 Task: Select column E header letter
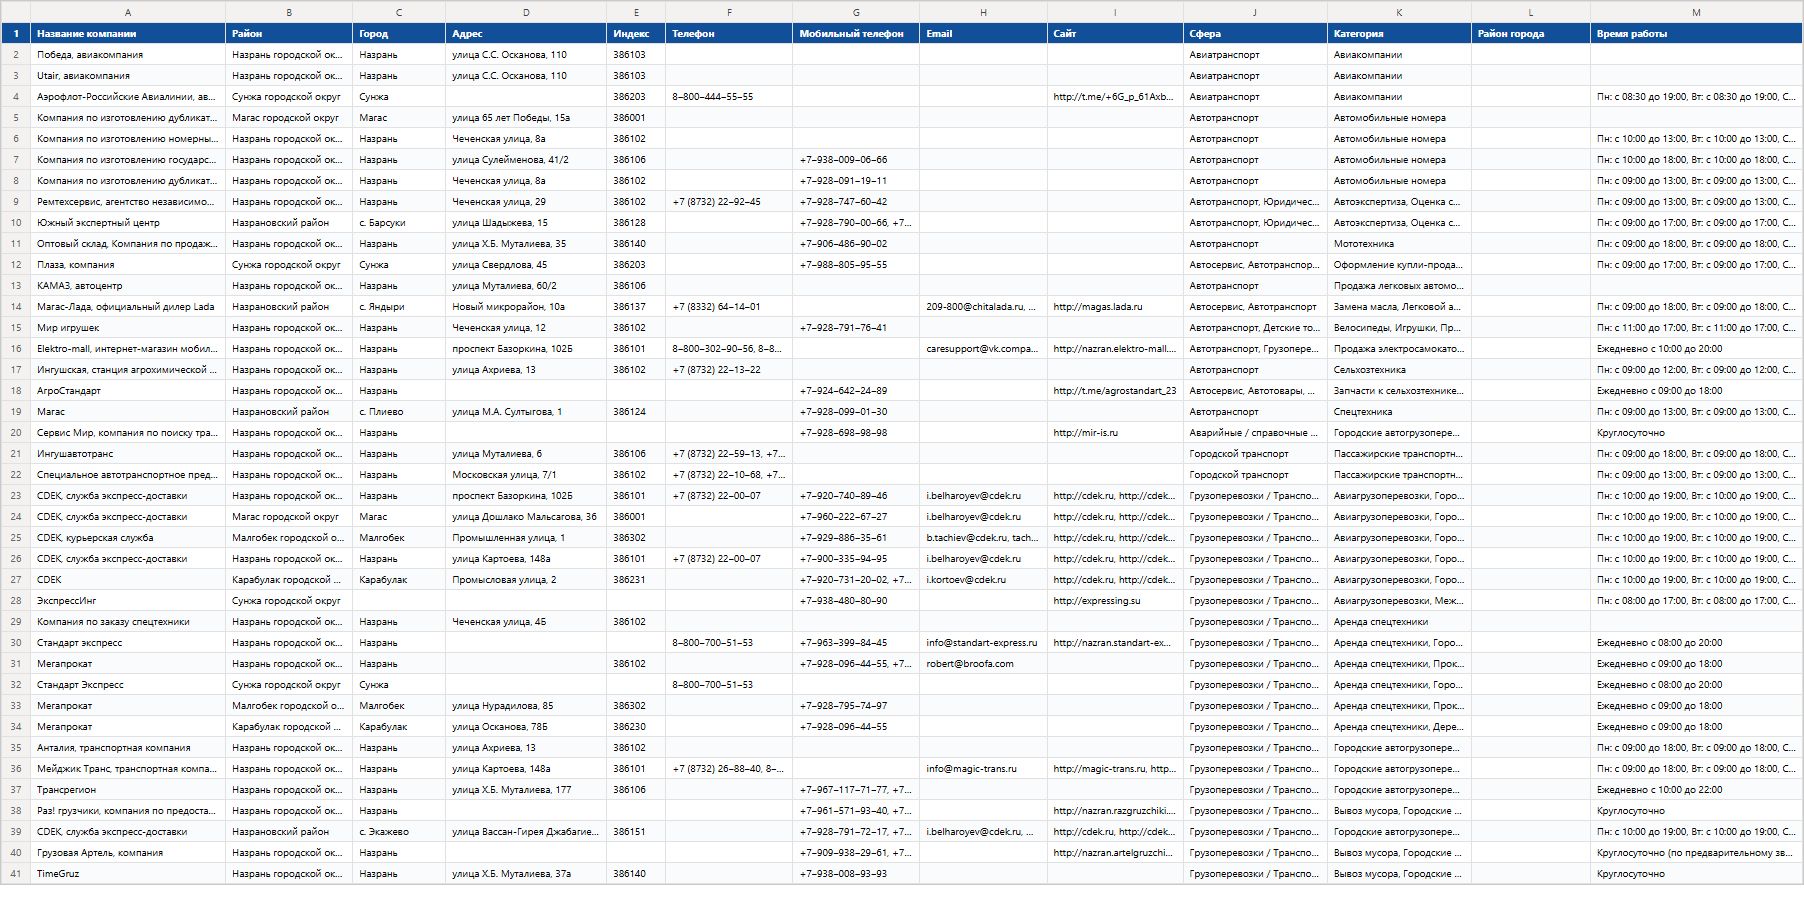[x=636, y=12]
